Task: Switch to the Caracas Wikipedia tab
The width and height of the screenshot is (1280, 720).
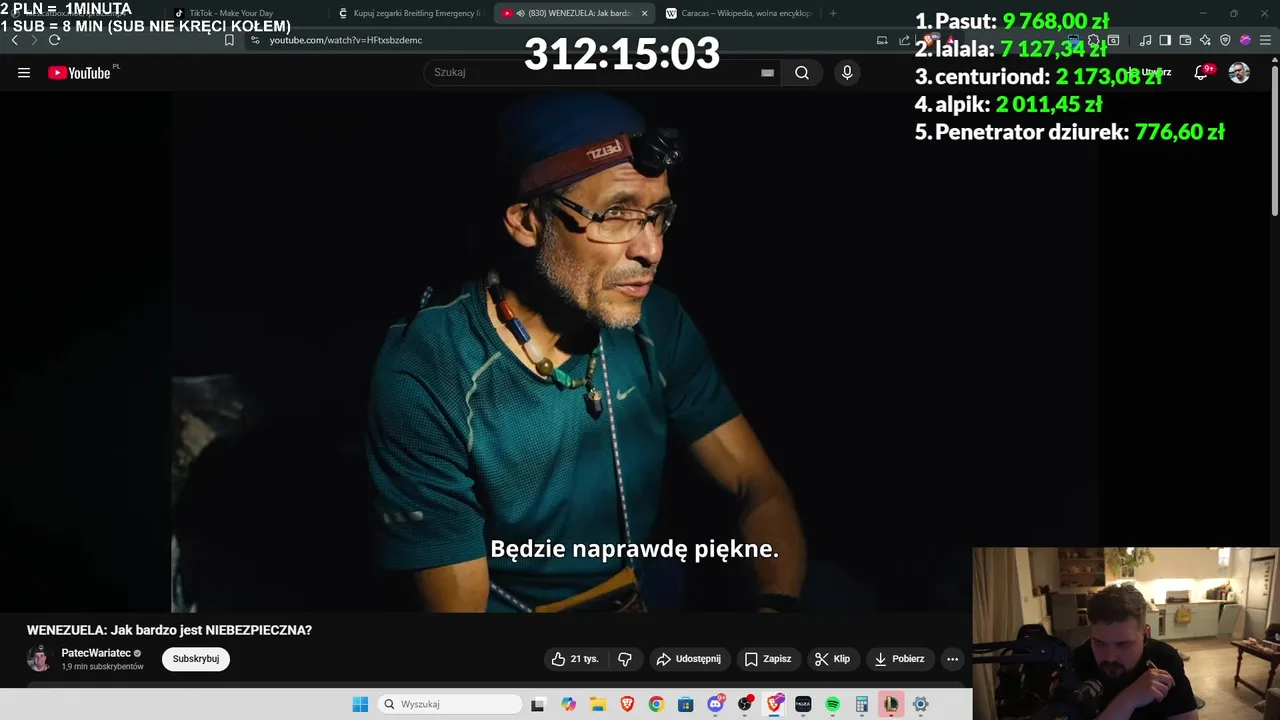Action: (738, 13)
